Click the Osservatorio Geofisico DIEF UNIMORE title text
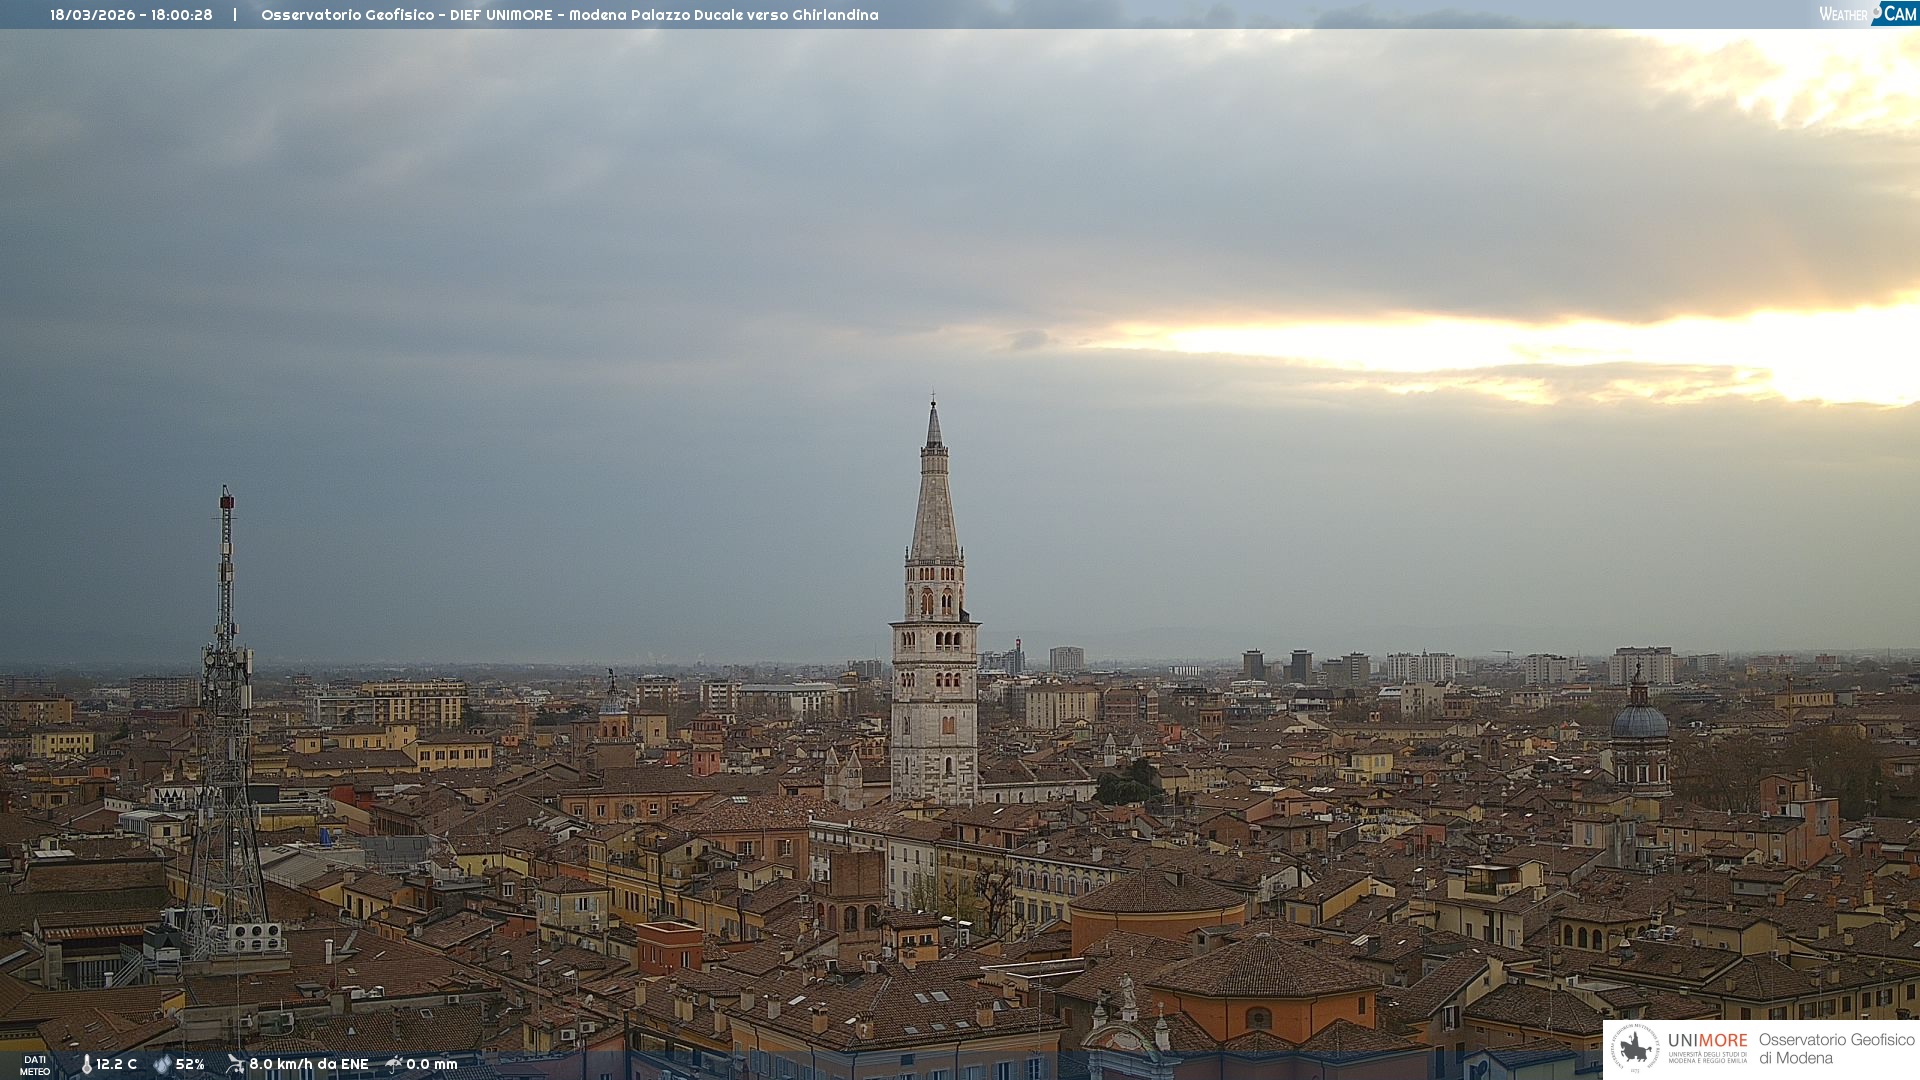1920x1080 pixels. 569,15
